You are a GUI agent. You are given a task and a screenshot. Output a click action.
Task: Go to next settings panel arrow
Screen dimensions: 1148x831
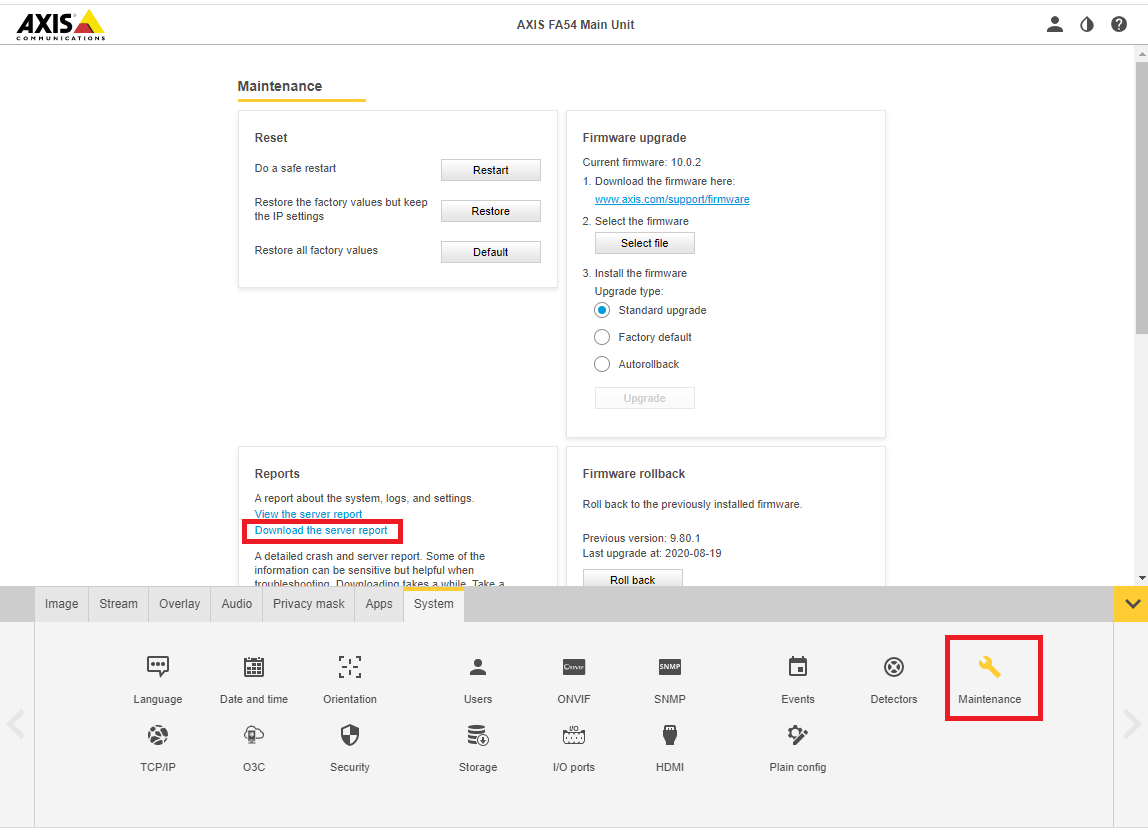1132,724
